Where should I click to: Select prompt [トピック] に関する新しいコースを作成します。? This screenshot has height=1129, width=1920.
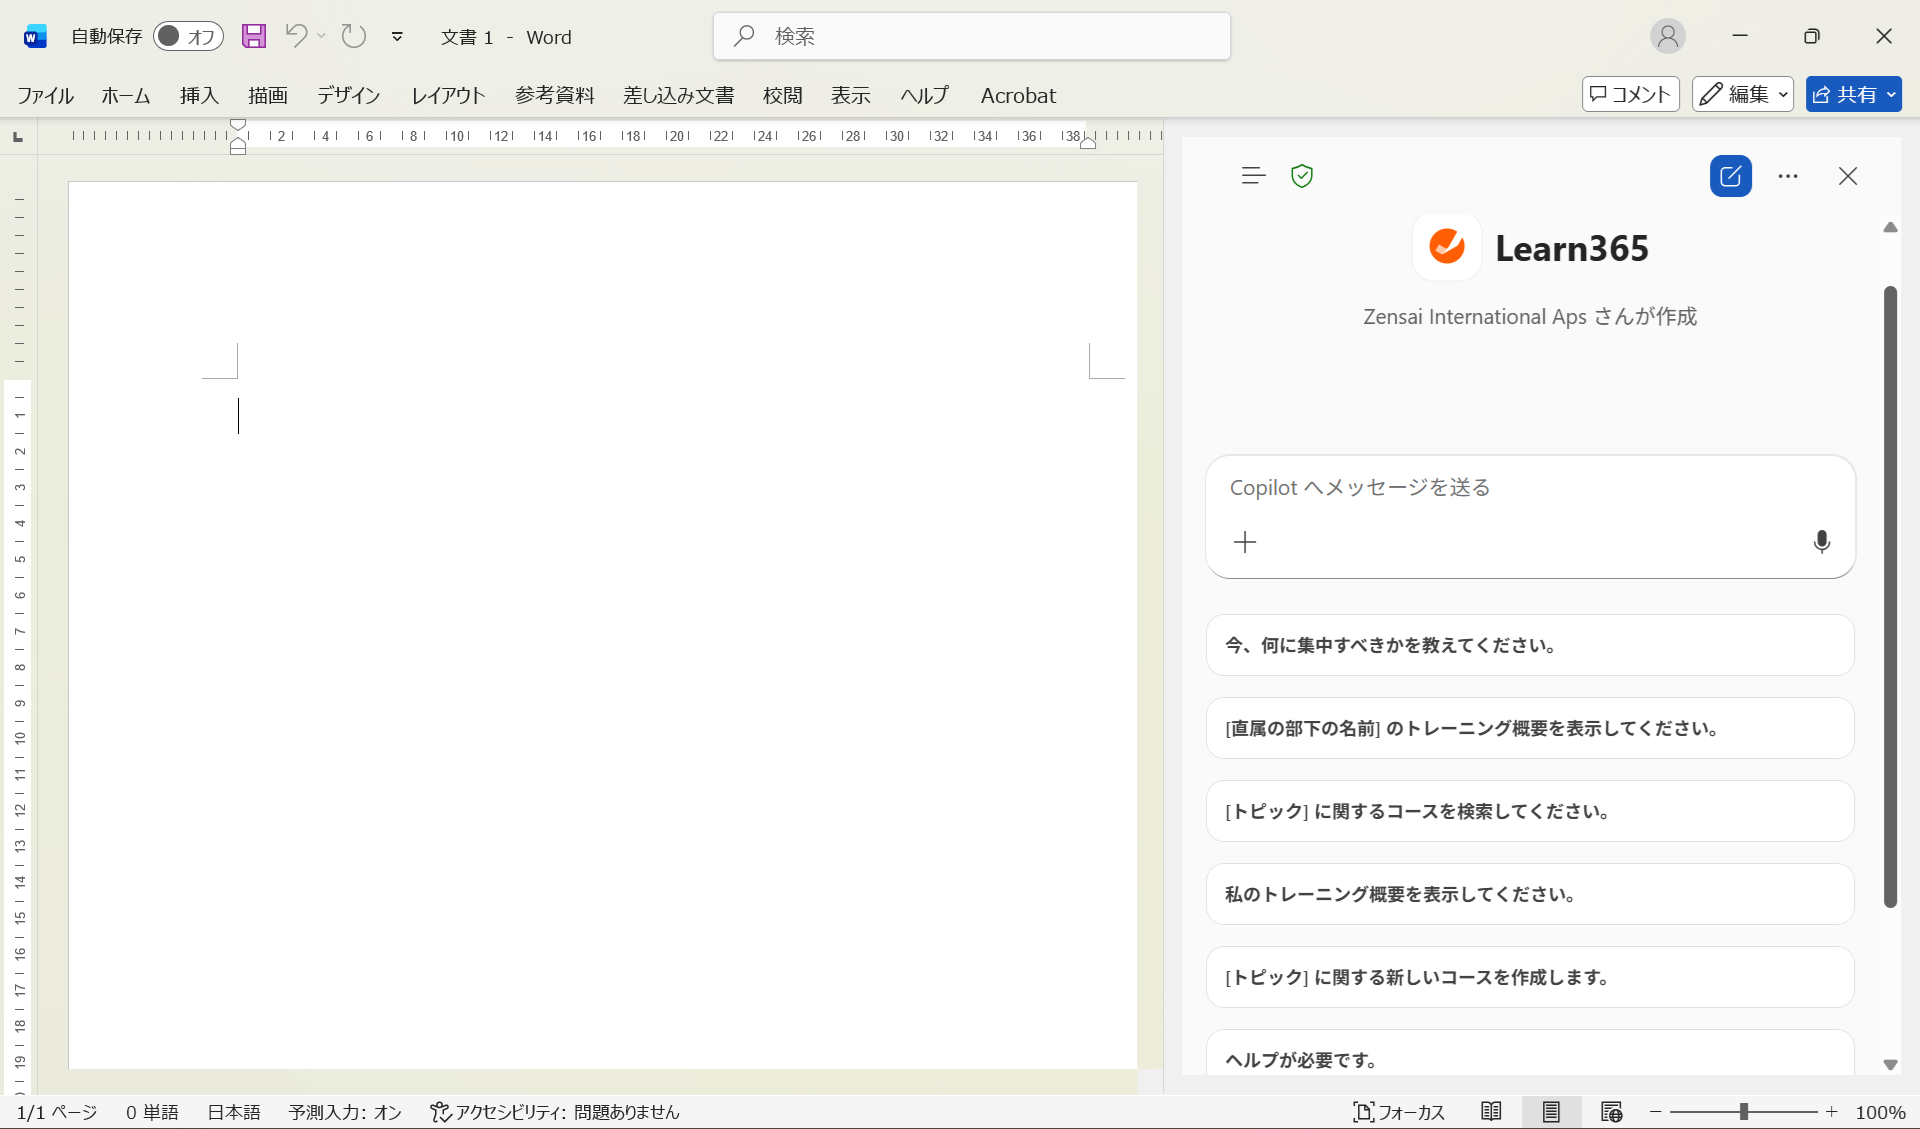[x=1530, y=977]
